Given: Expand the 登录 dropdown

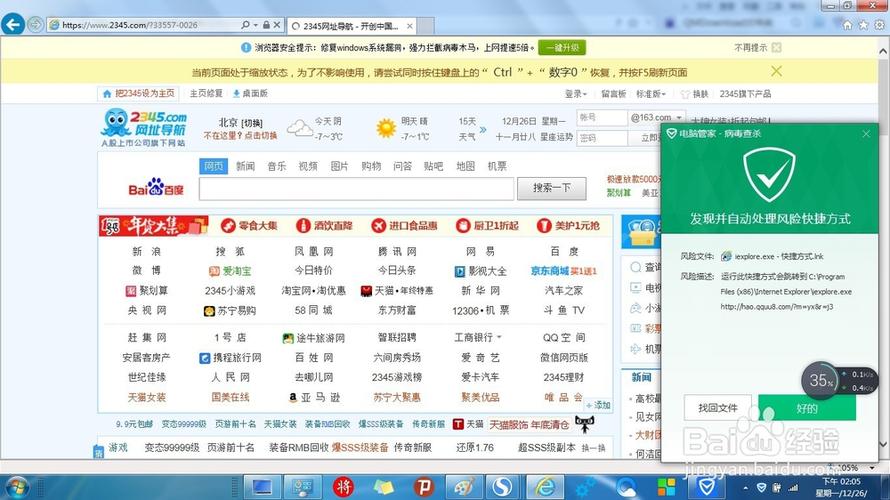Looking at the screenshot, I should coord(576,94).
